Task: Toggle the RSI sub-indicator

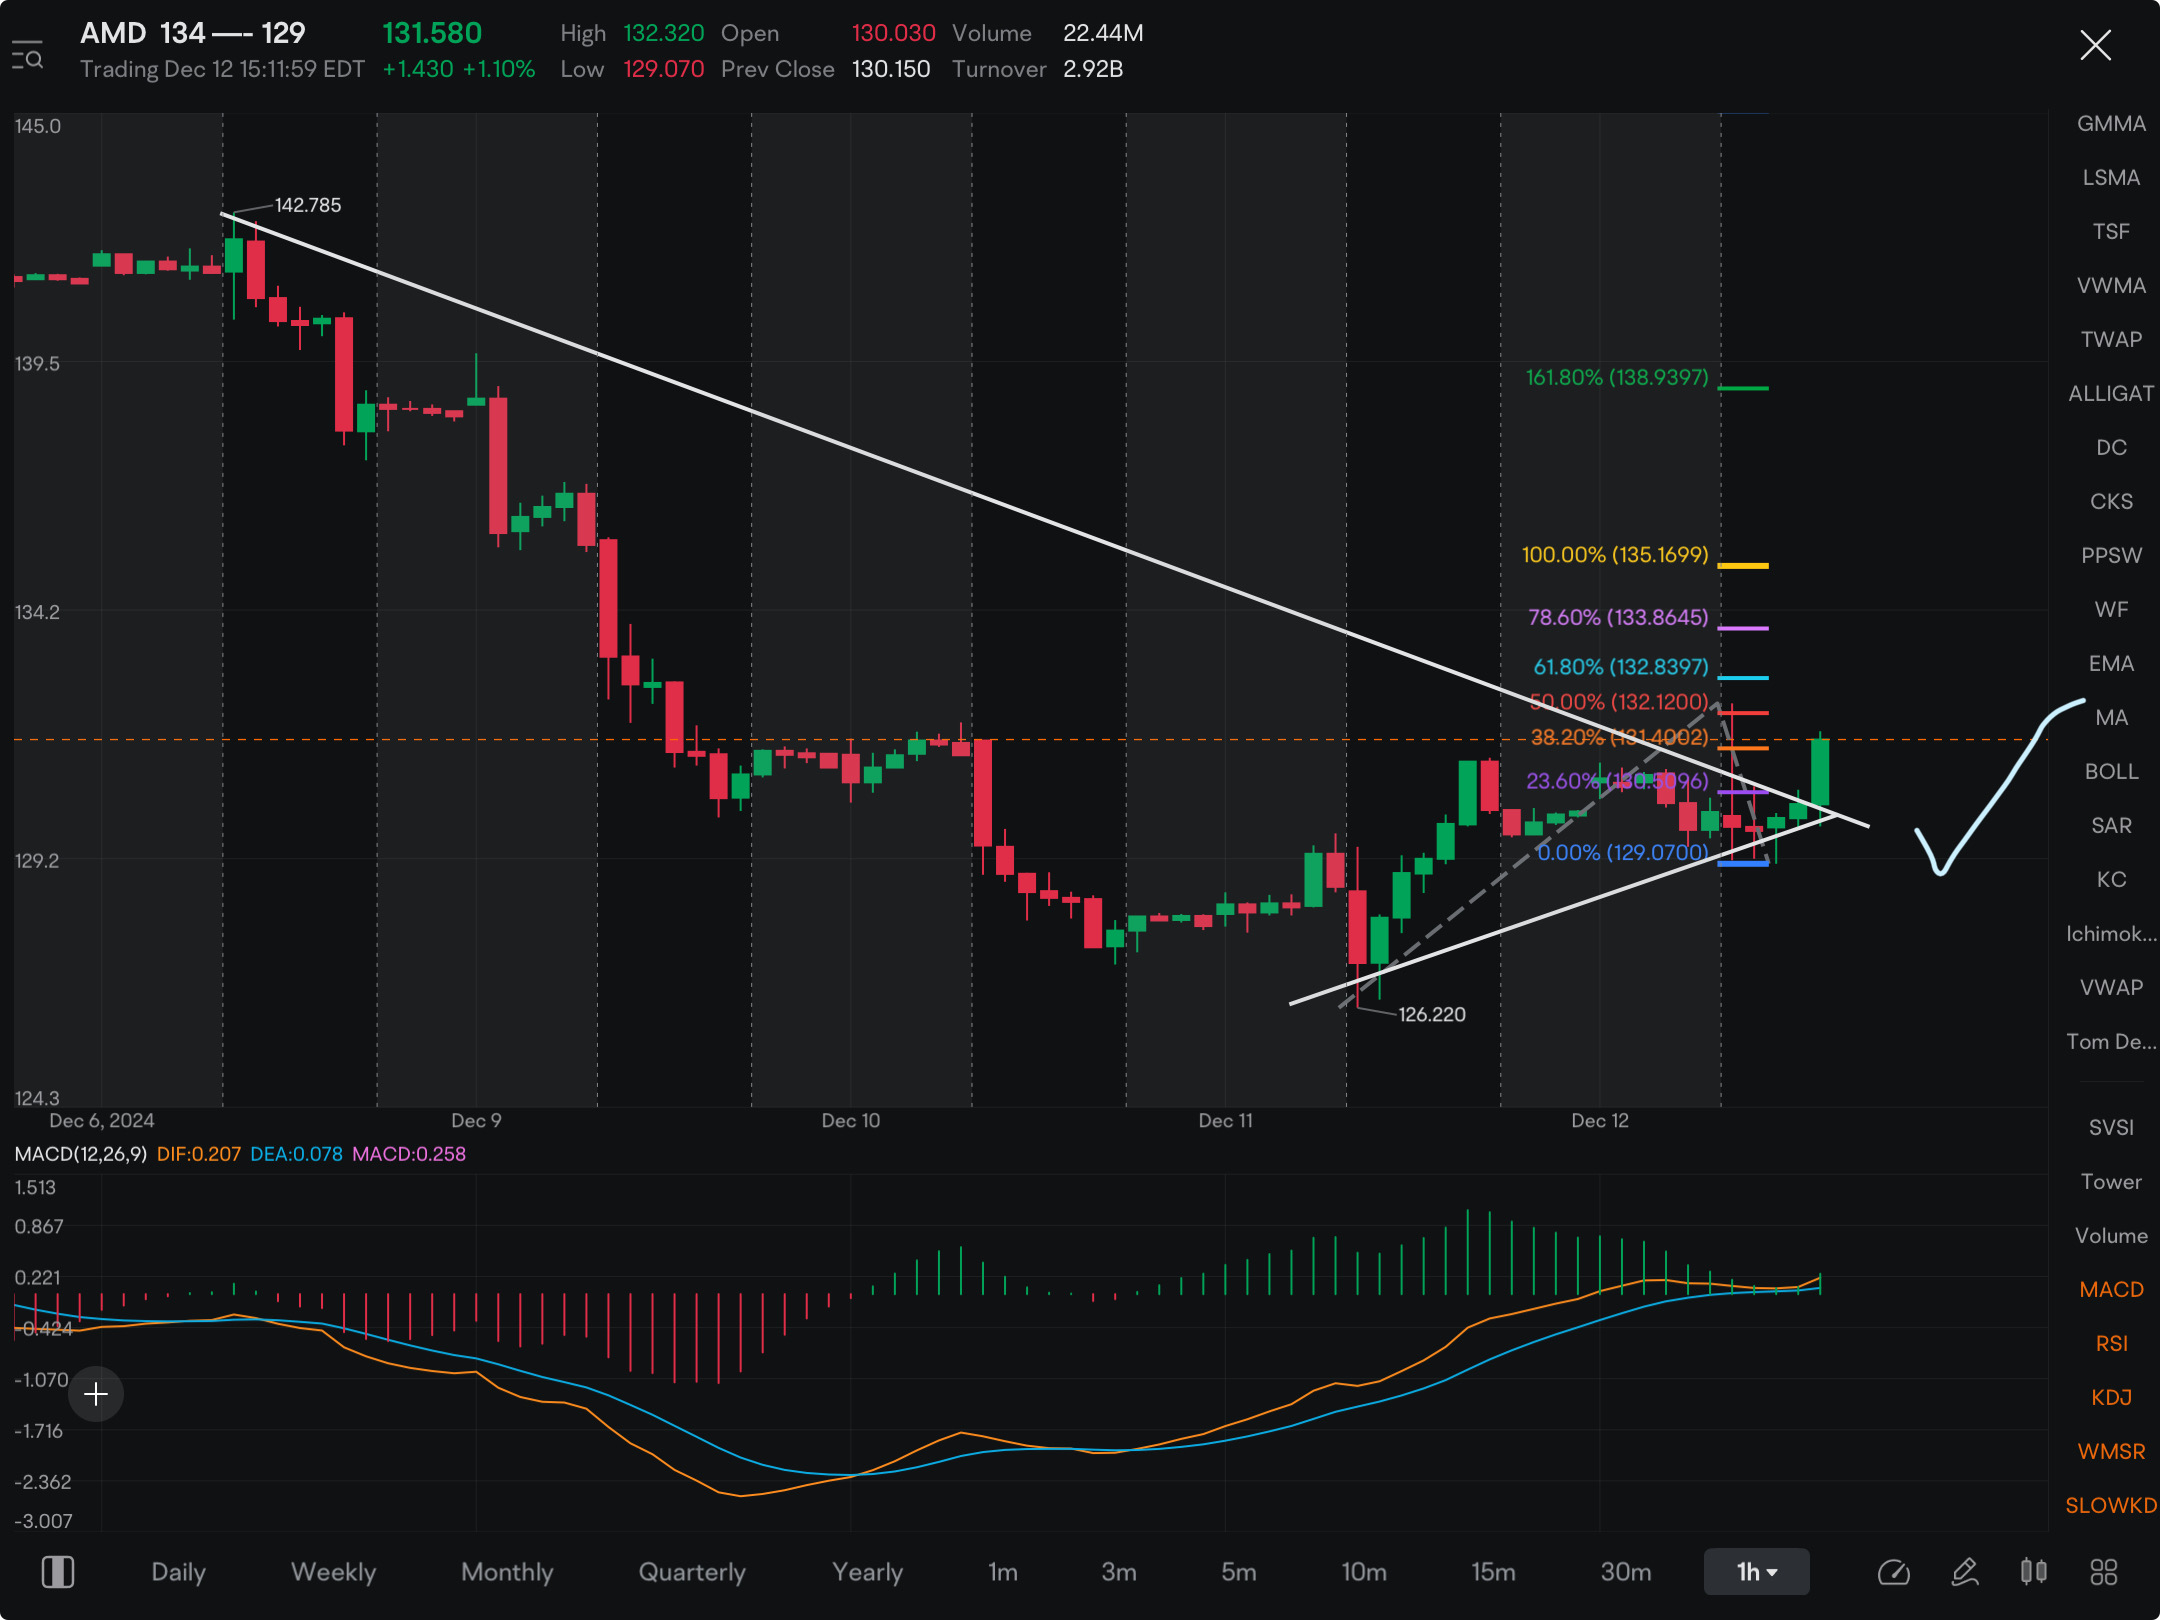Action: 2111,1344
